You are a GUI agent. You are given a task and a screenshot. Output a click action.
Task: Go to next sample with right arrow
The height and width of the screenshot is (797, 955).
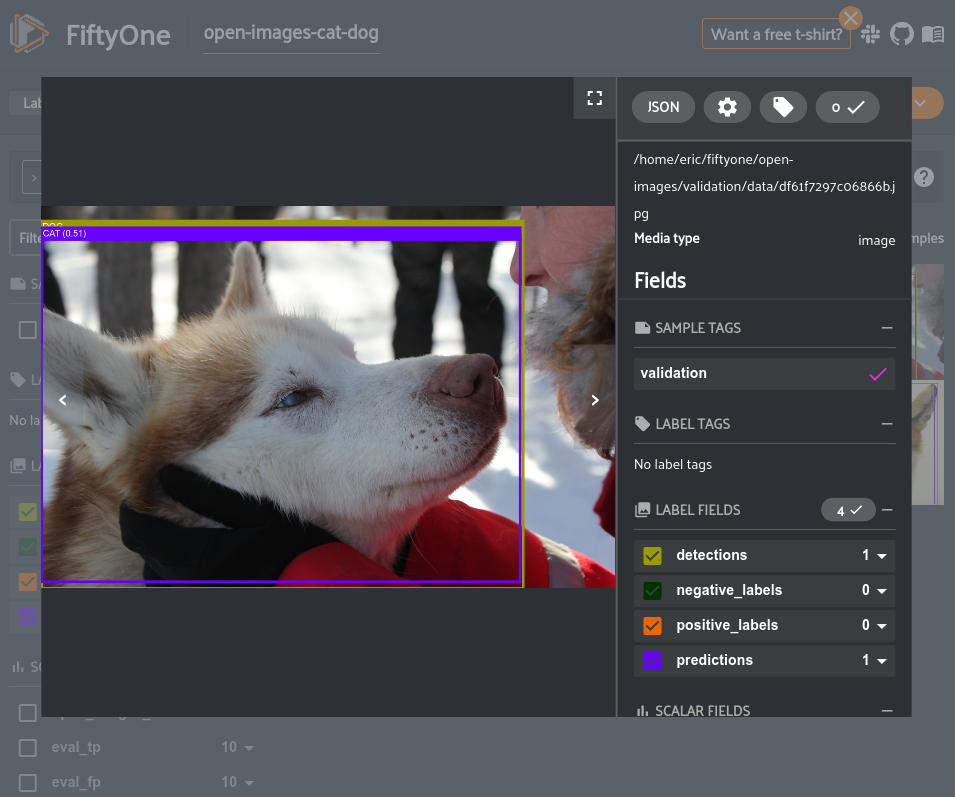tap(595, 400)
